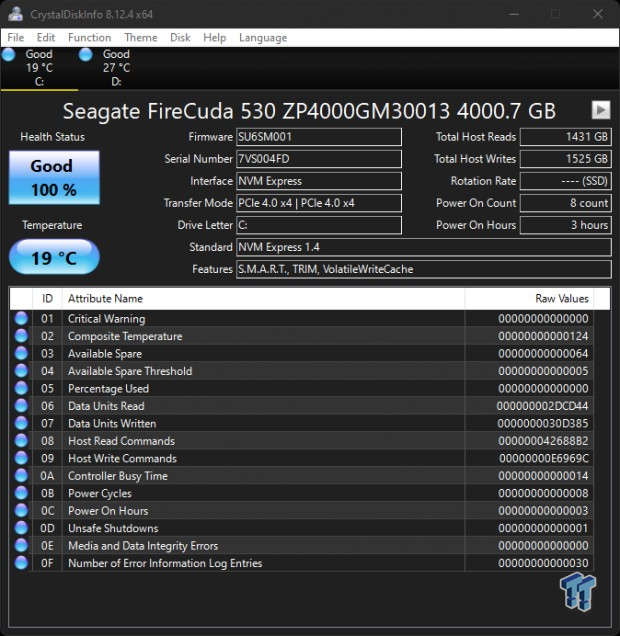Open the Help menu
Screen dimensions: 620x636
coord(215,38)
